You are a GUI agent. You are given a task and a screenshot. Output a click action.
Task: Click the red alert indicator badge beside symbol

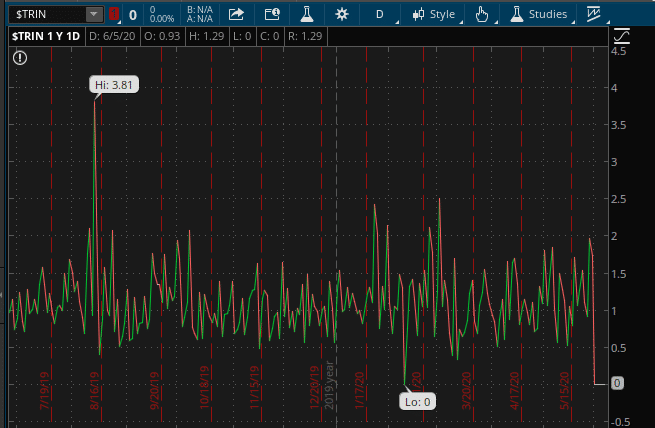pyautogui.click(x=113, y=14)
